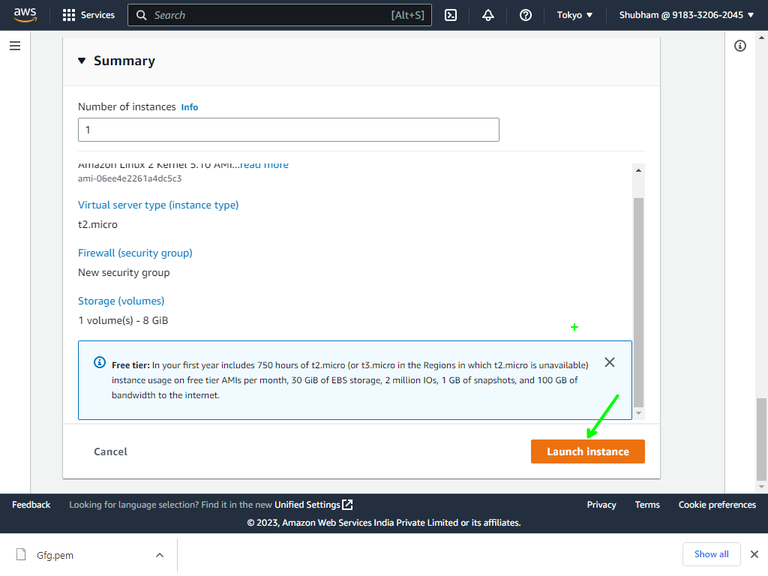Toggle the left hamburger navigation menu

15,46
